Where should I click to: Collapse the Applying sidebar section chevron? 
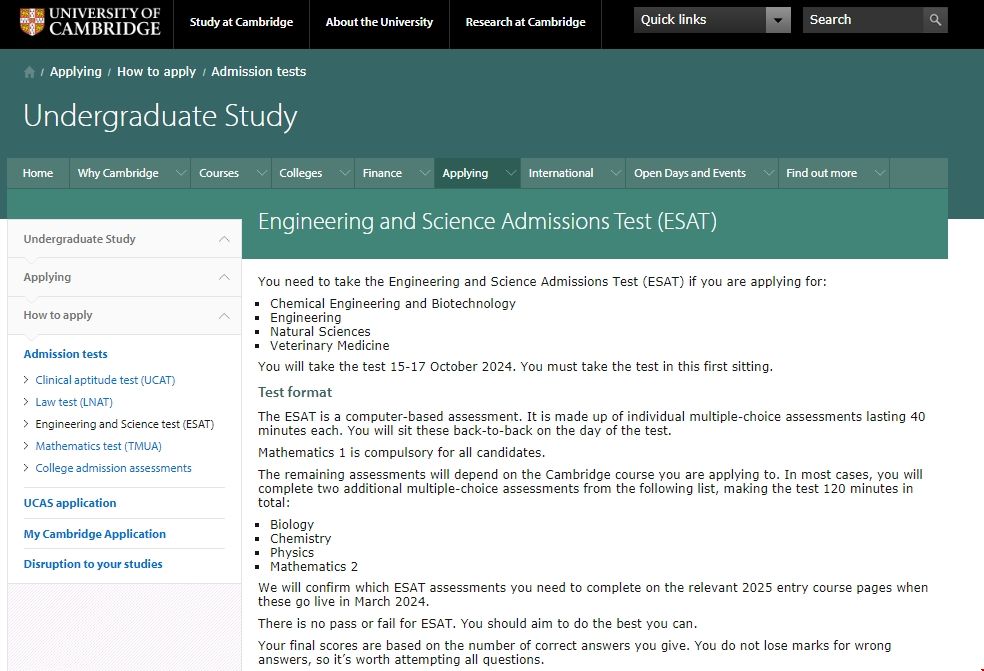pos(224,277)
